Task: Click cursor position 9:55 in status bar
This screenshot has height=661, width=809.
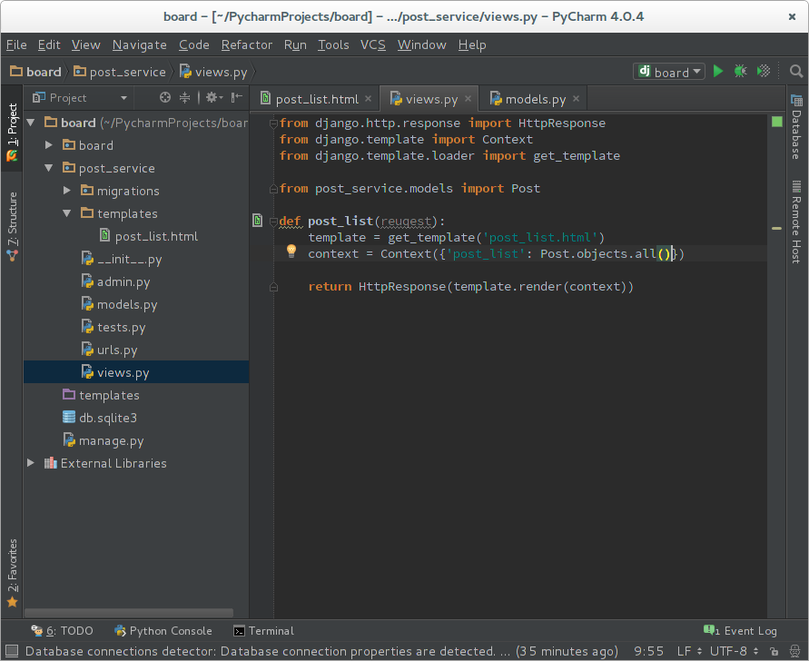Action: click(649, 651)
